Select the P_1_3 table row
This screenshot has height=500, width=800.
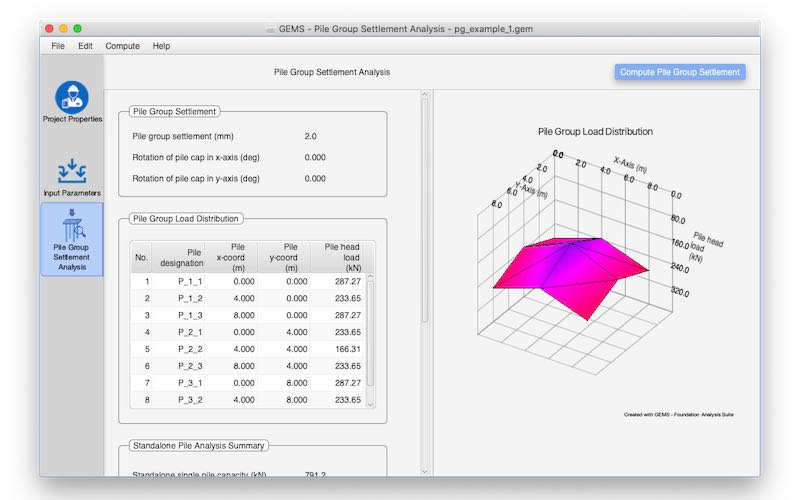point(248,315)
